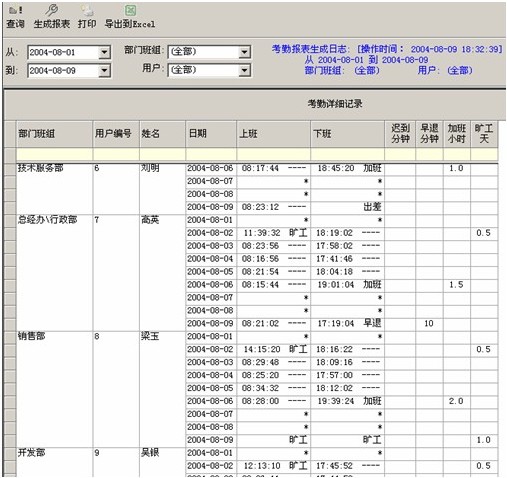Click the 旷工天 column header

[484, 134]
